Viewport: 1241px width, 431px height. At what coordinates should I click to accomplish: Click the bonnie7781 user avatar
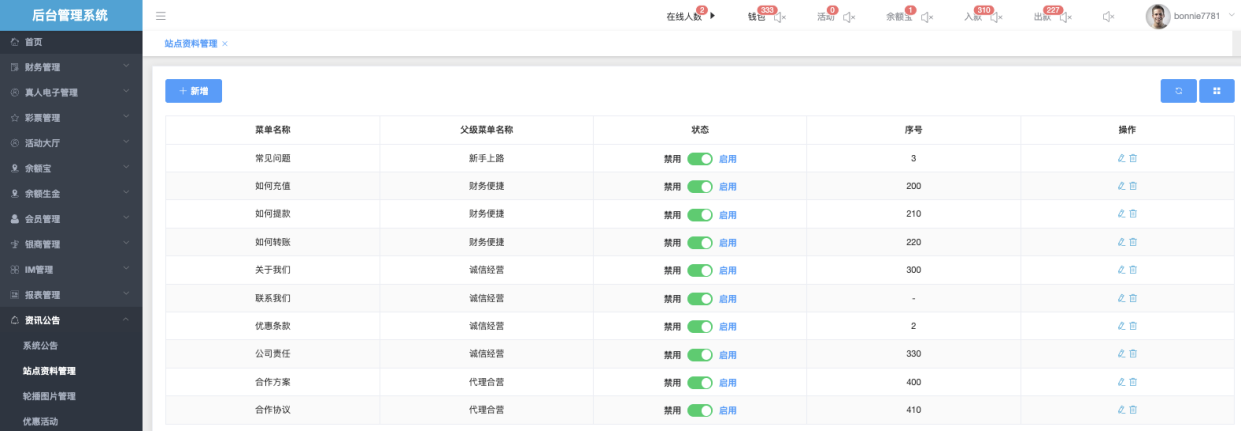(1157, 16)
